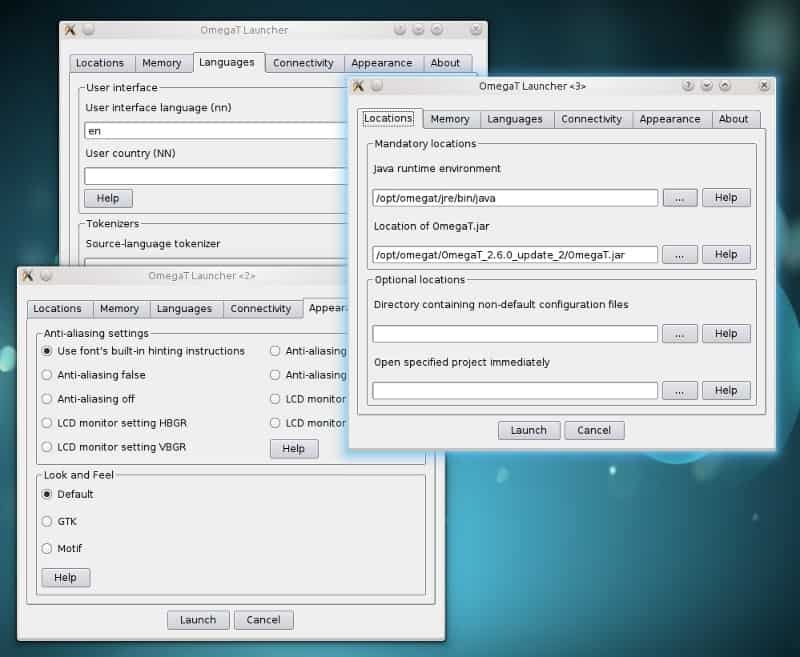Open Connectivity tab in rear OmegaT Launcher window
Screen dimensions: 800x657
(303, 63)
